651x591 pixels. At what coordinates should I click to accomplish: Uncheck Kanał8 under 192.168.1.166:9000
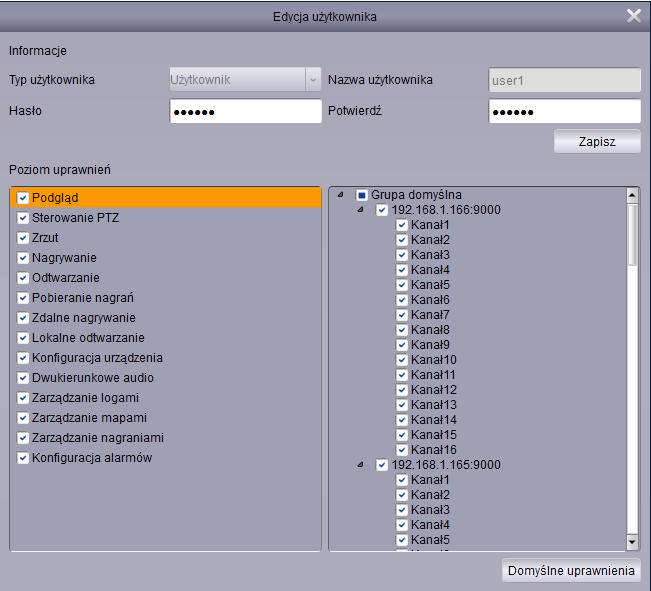pyautogui.click(x=401, y=330)
